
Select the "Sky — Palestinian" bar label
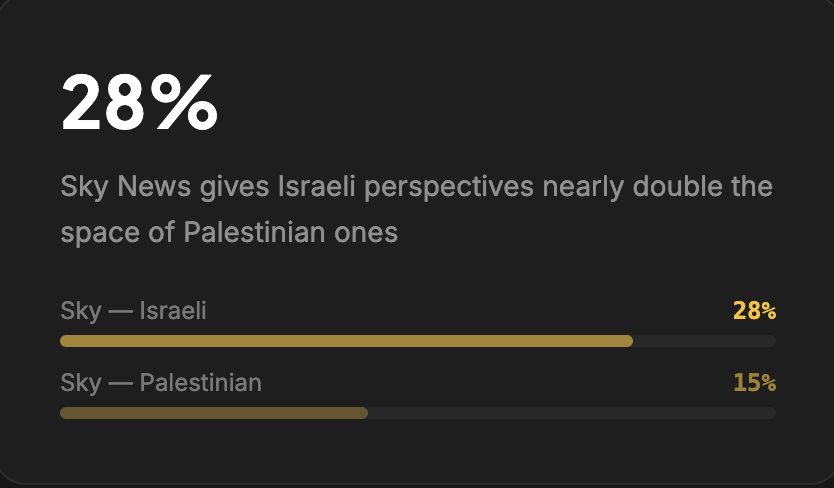click(x=161, y=383)
